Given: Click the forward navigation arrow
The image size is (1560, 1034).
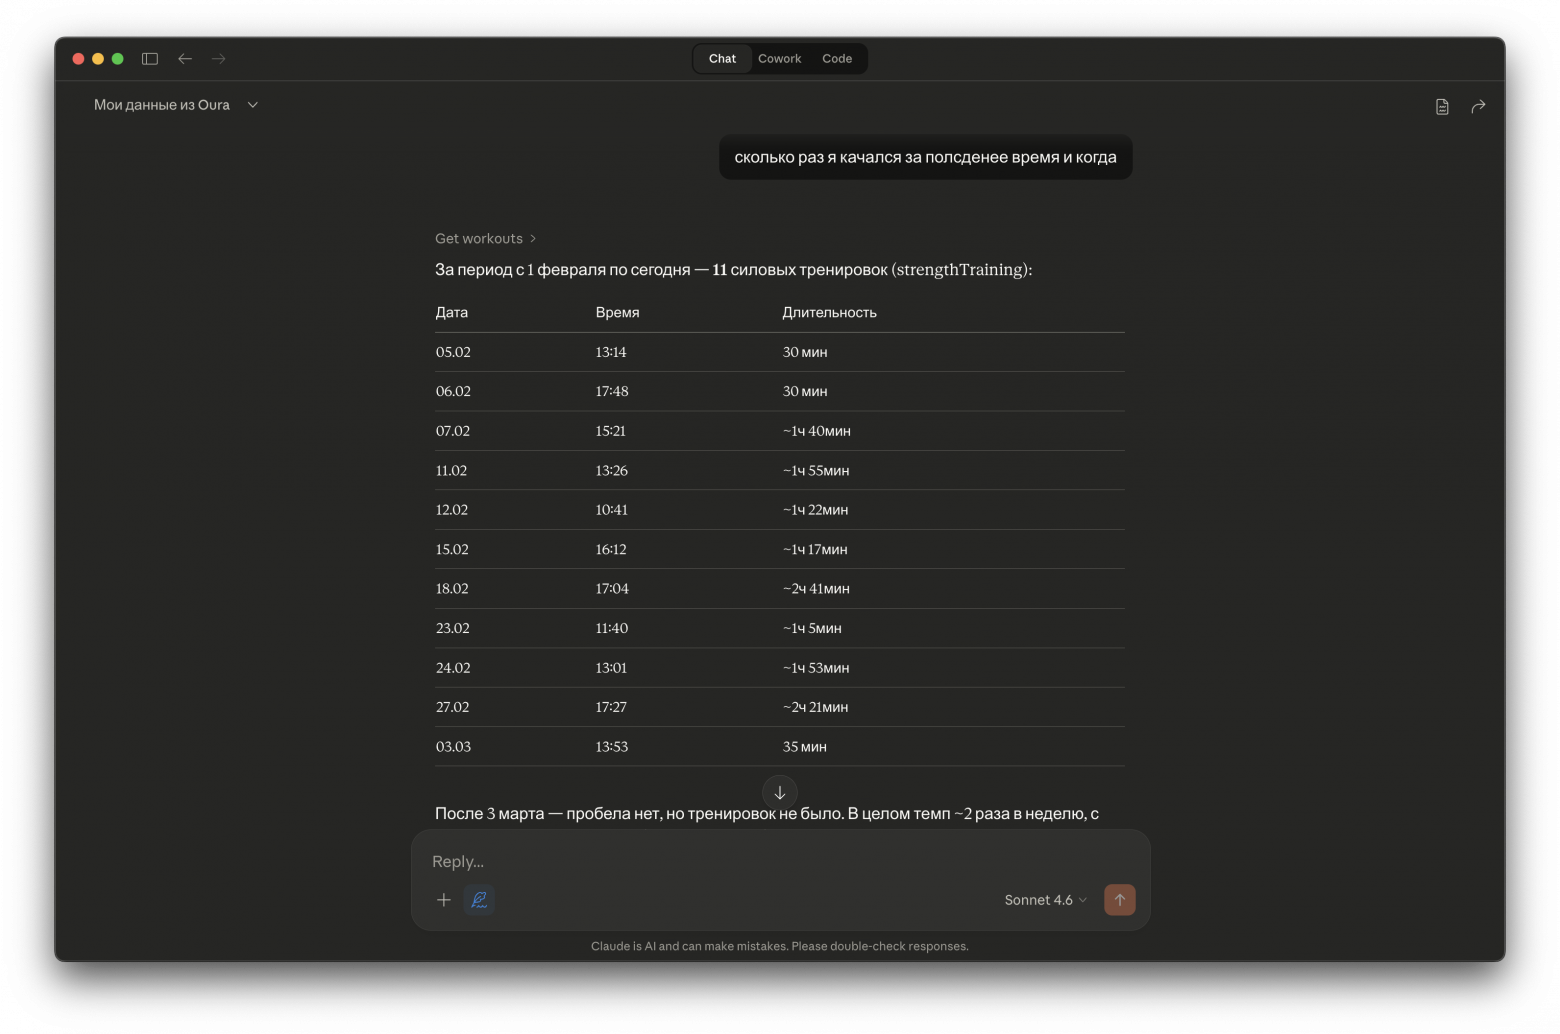Looking at the screenshot, I should 219,59.
